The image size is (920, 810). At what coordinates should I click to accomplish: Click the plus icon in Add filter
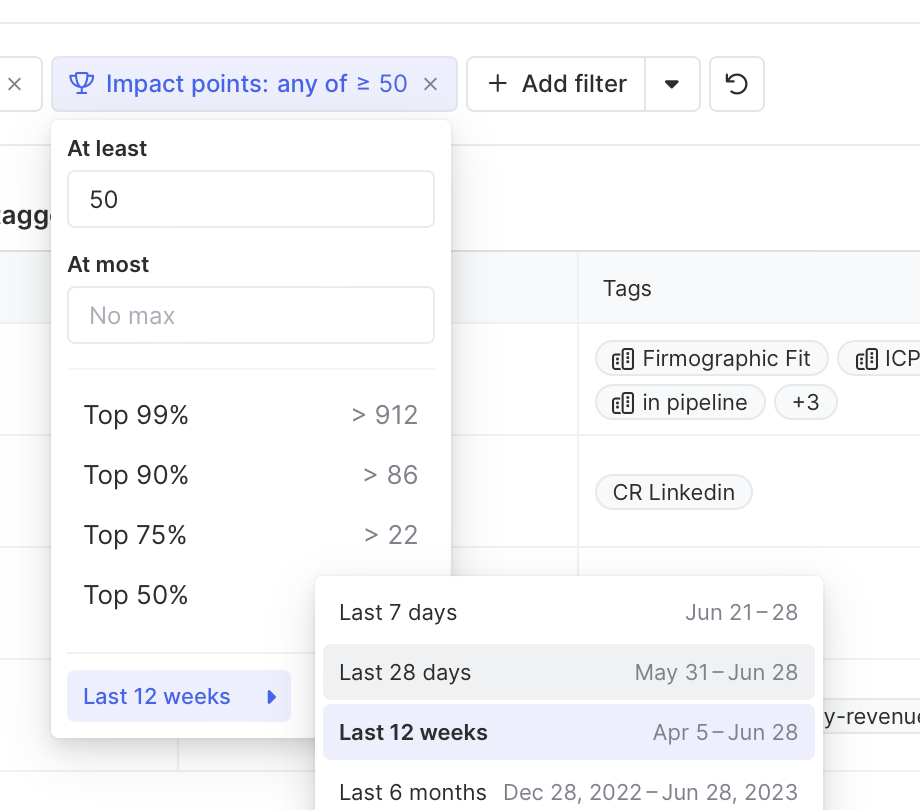[498, 83]
